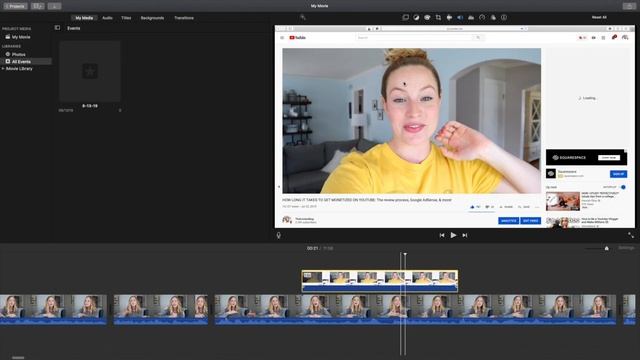
Task: Open the Color Balance tool
Action: coord(416,18)
